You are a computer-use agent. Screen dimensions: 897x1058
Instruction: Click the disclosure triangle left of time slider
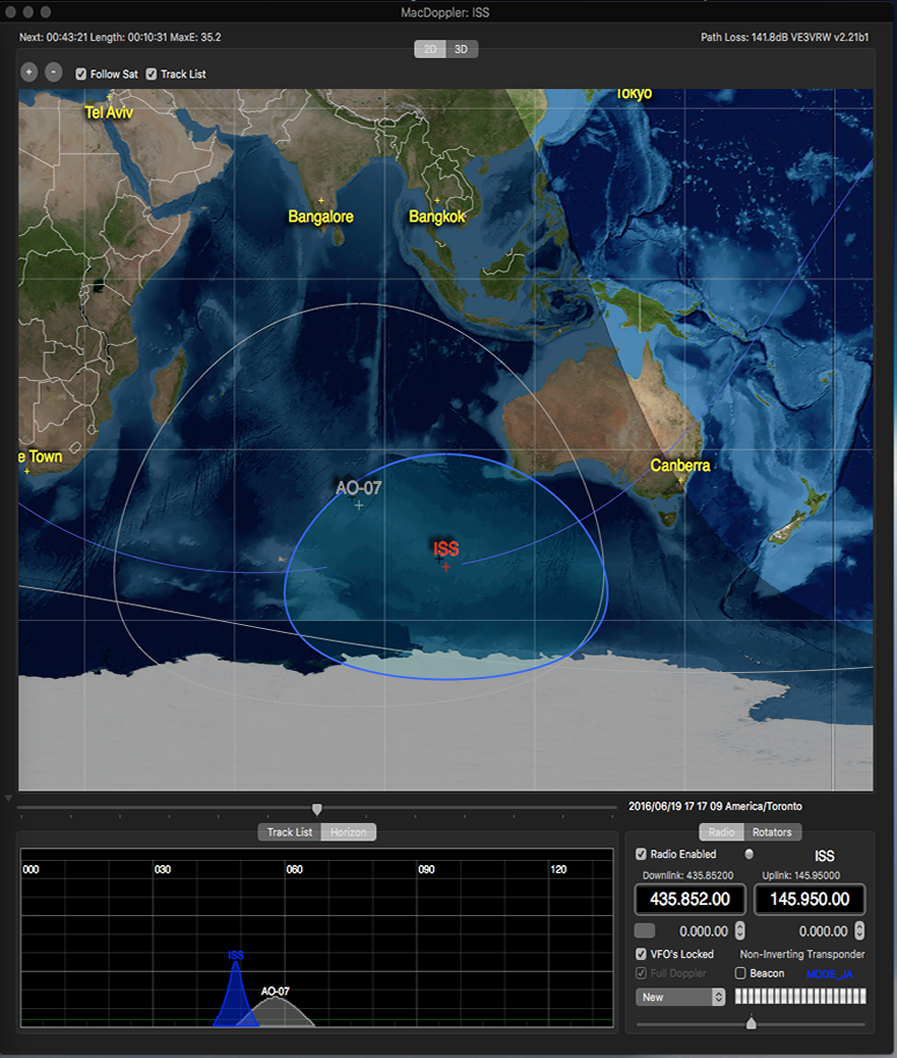(x=9, y=798)
